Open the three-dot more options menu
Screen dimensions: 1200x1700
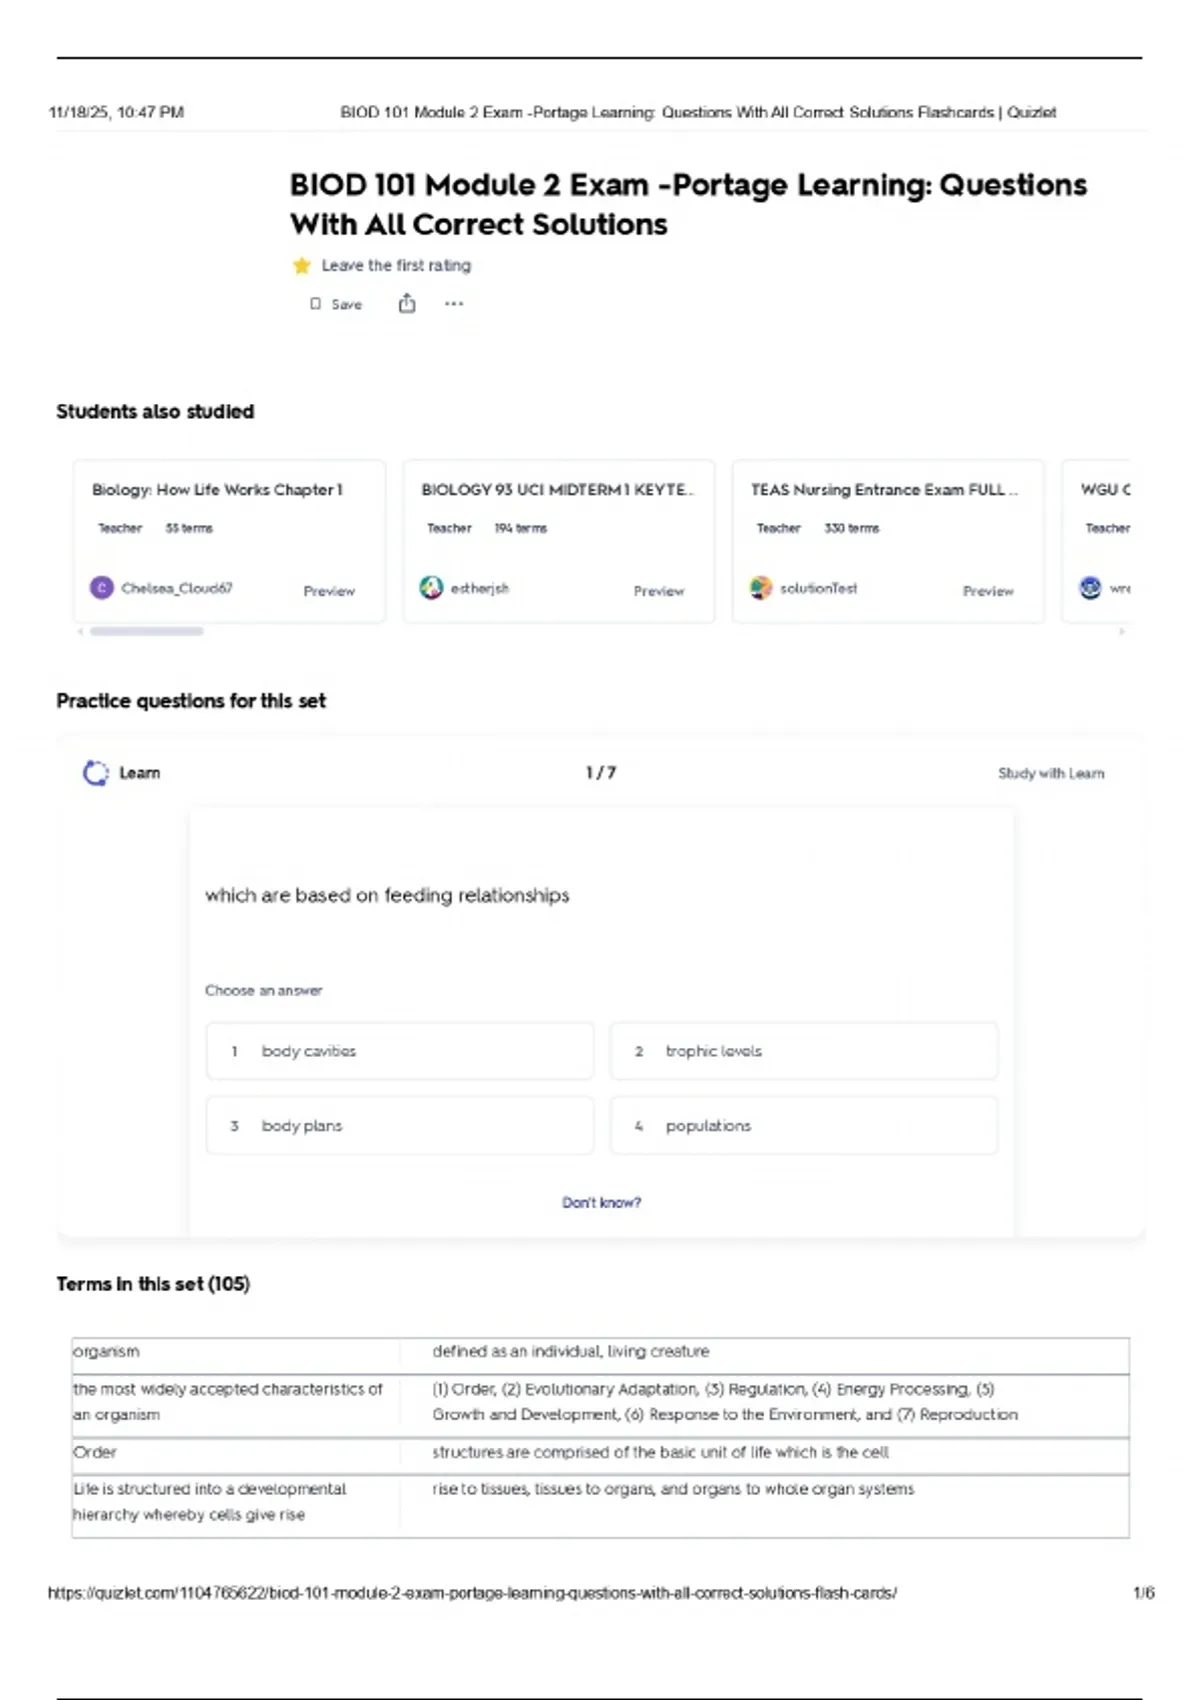[x=454, y=304]
